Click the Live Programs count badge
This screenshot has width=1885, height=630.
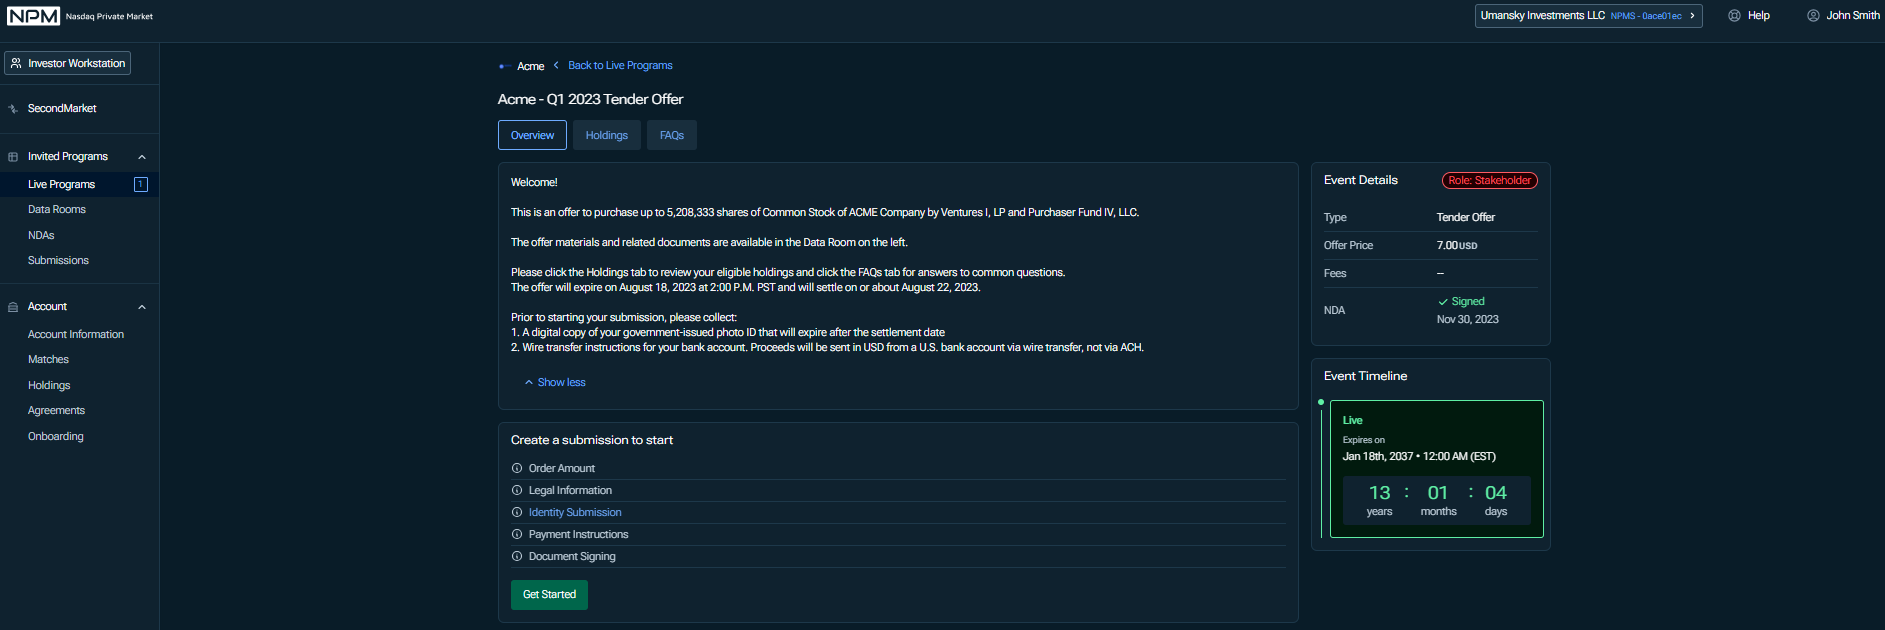(x=141, y=184)
